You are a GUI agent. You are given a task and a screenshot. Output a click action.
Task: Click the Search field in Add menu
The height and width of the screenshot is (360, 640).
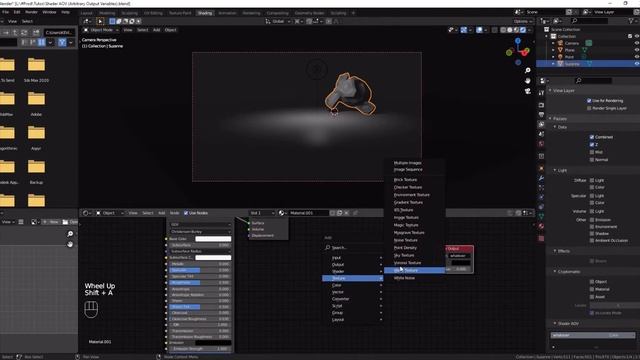pos(353,247)
